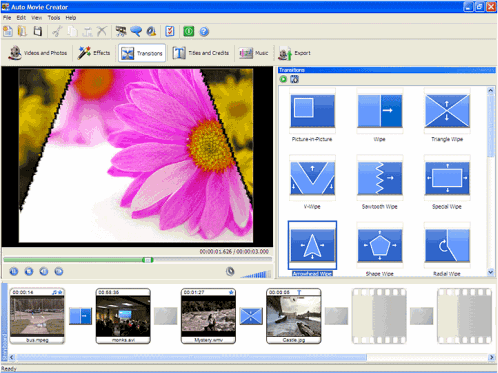Click the checklist options toolbar icon

pyautogui.click(x=170, y=32)
